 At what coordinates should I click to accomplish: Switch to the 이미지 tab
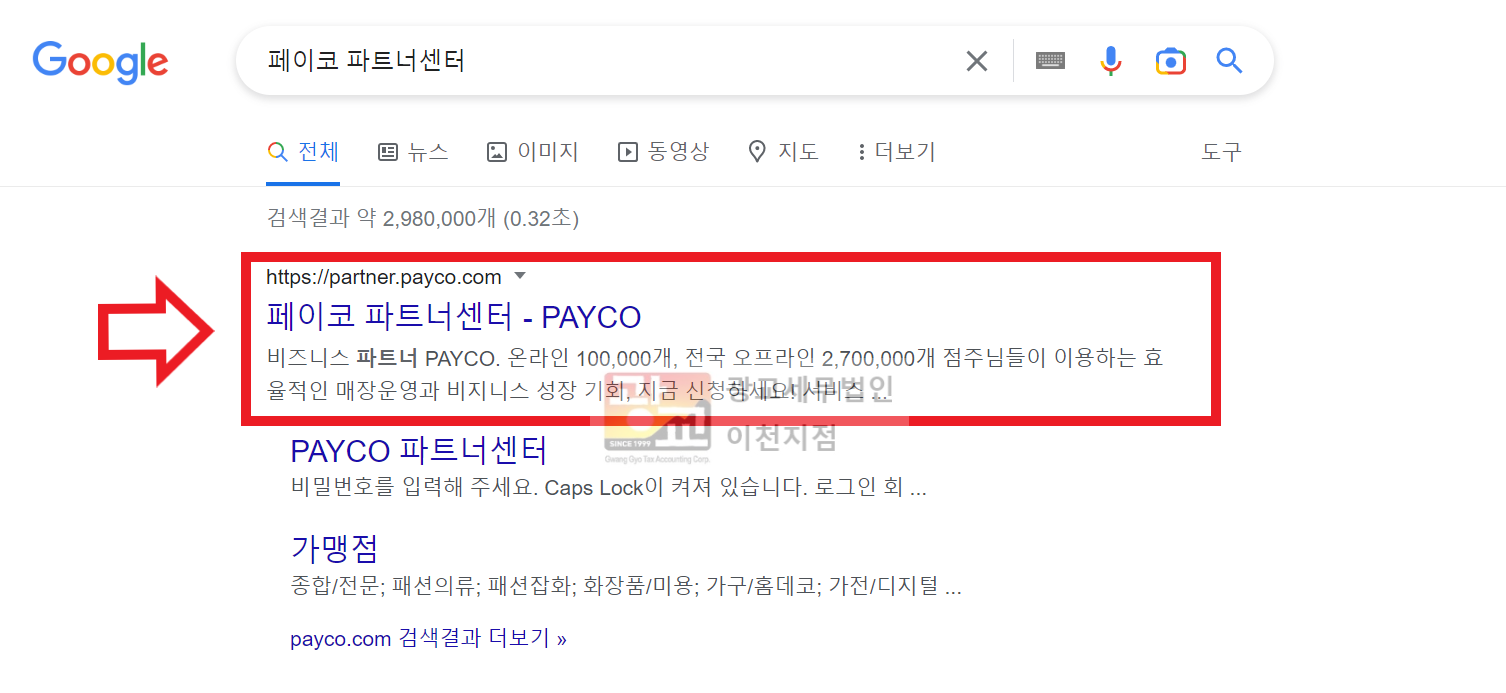click(532, 152)
